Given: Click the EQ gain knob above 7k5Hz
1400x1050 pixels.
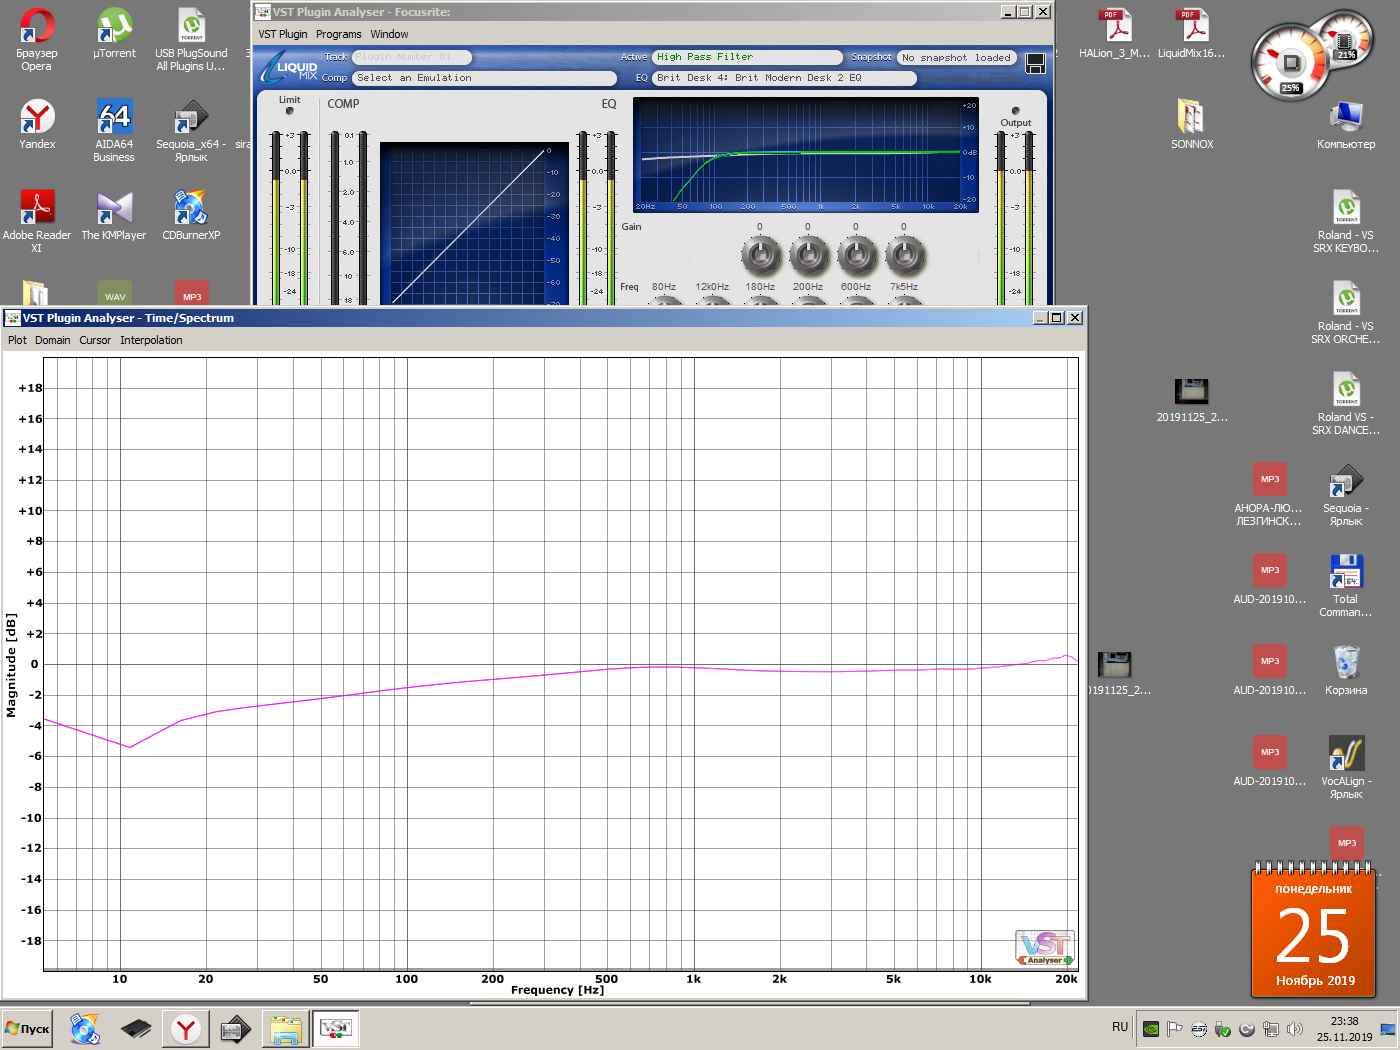Looking at the screenshot, I should (x=905, y=256).
